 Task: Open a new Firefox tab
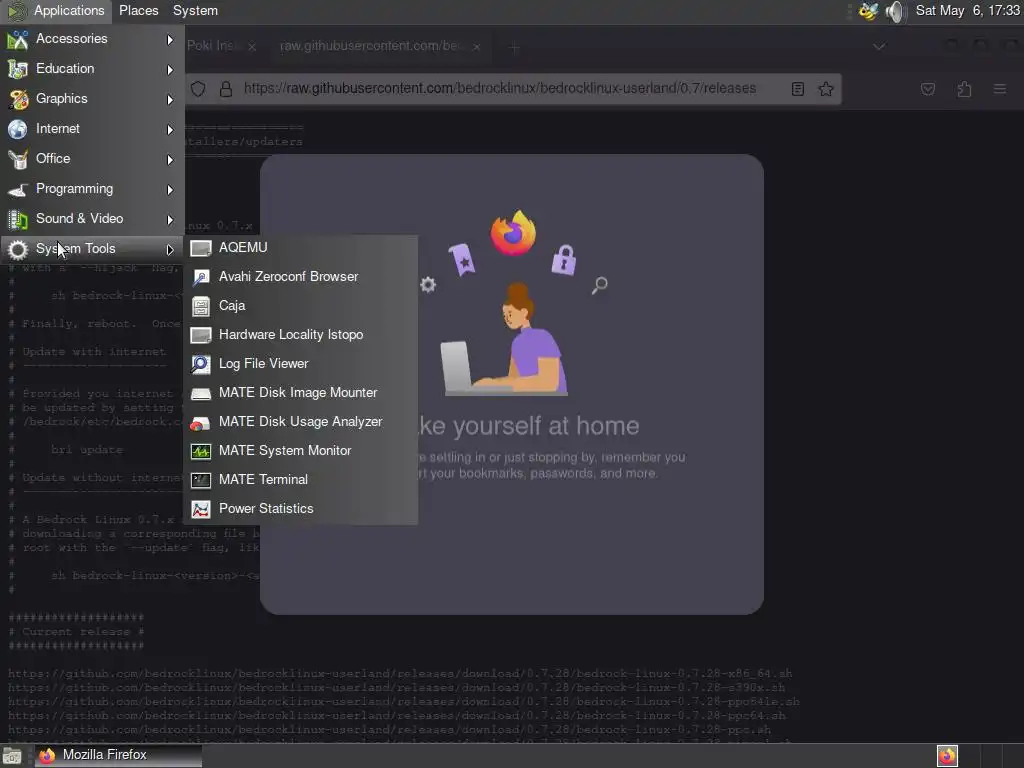click(x=514, y=47)
